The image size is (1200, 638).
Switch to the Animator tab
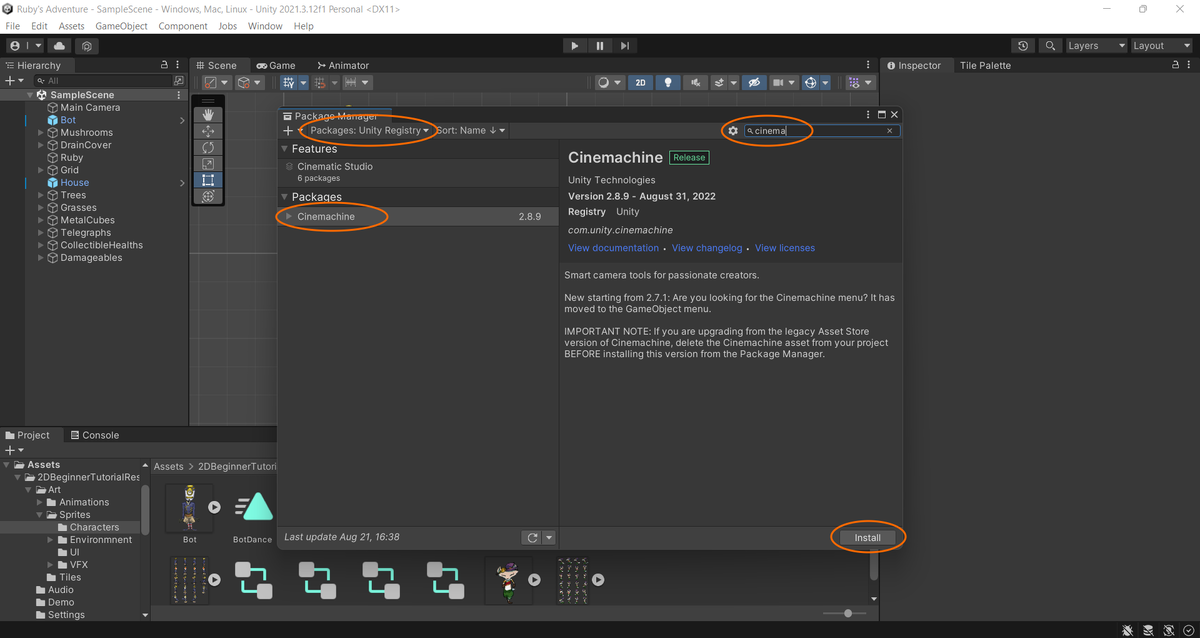[x=342, y=65]
